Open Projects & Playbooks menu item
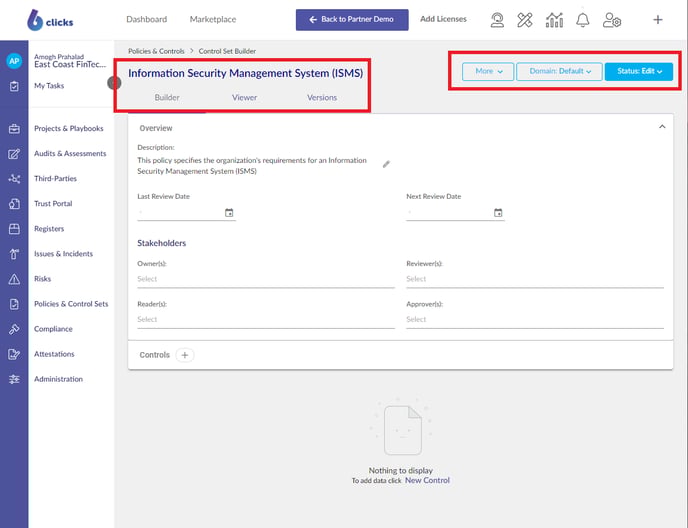688x528 pixels. coord(69,128)
